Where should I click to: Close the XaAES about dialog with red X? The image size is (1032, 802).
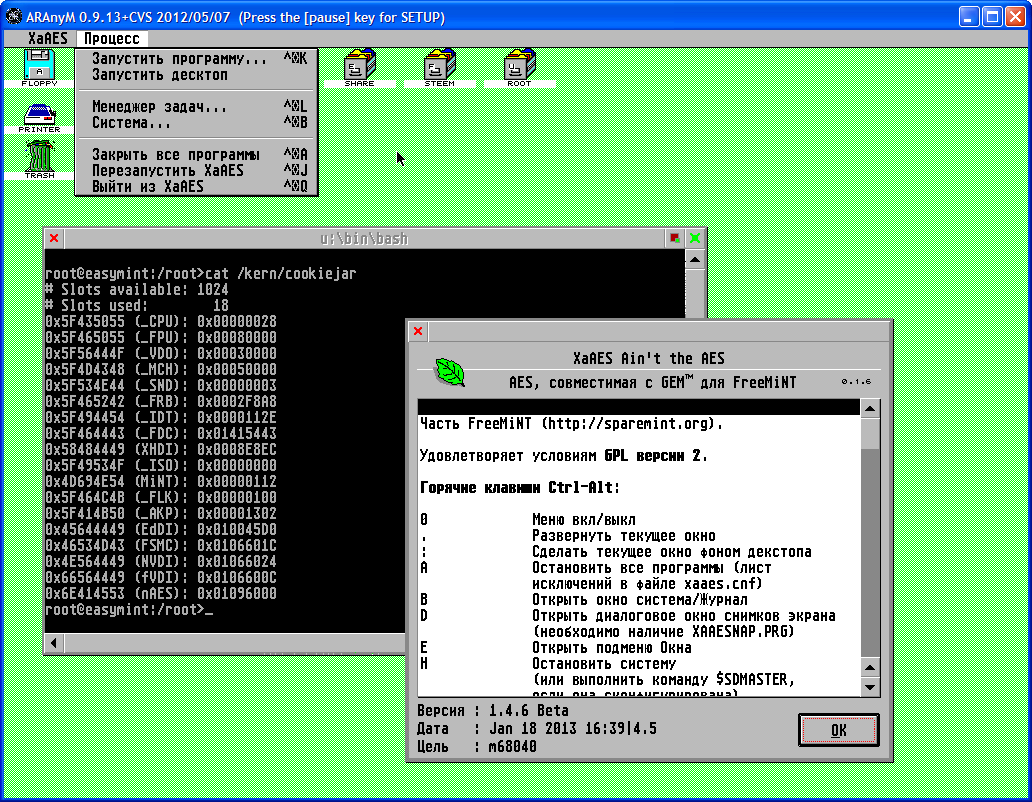(418, 331)
